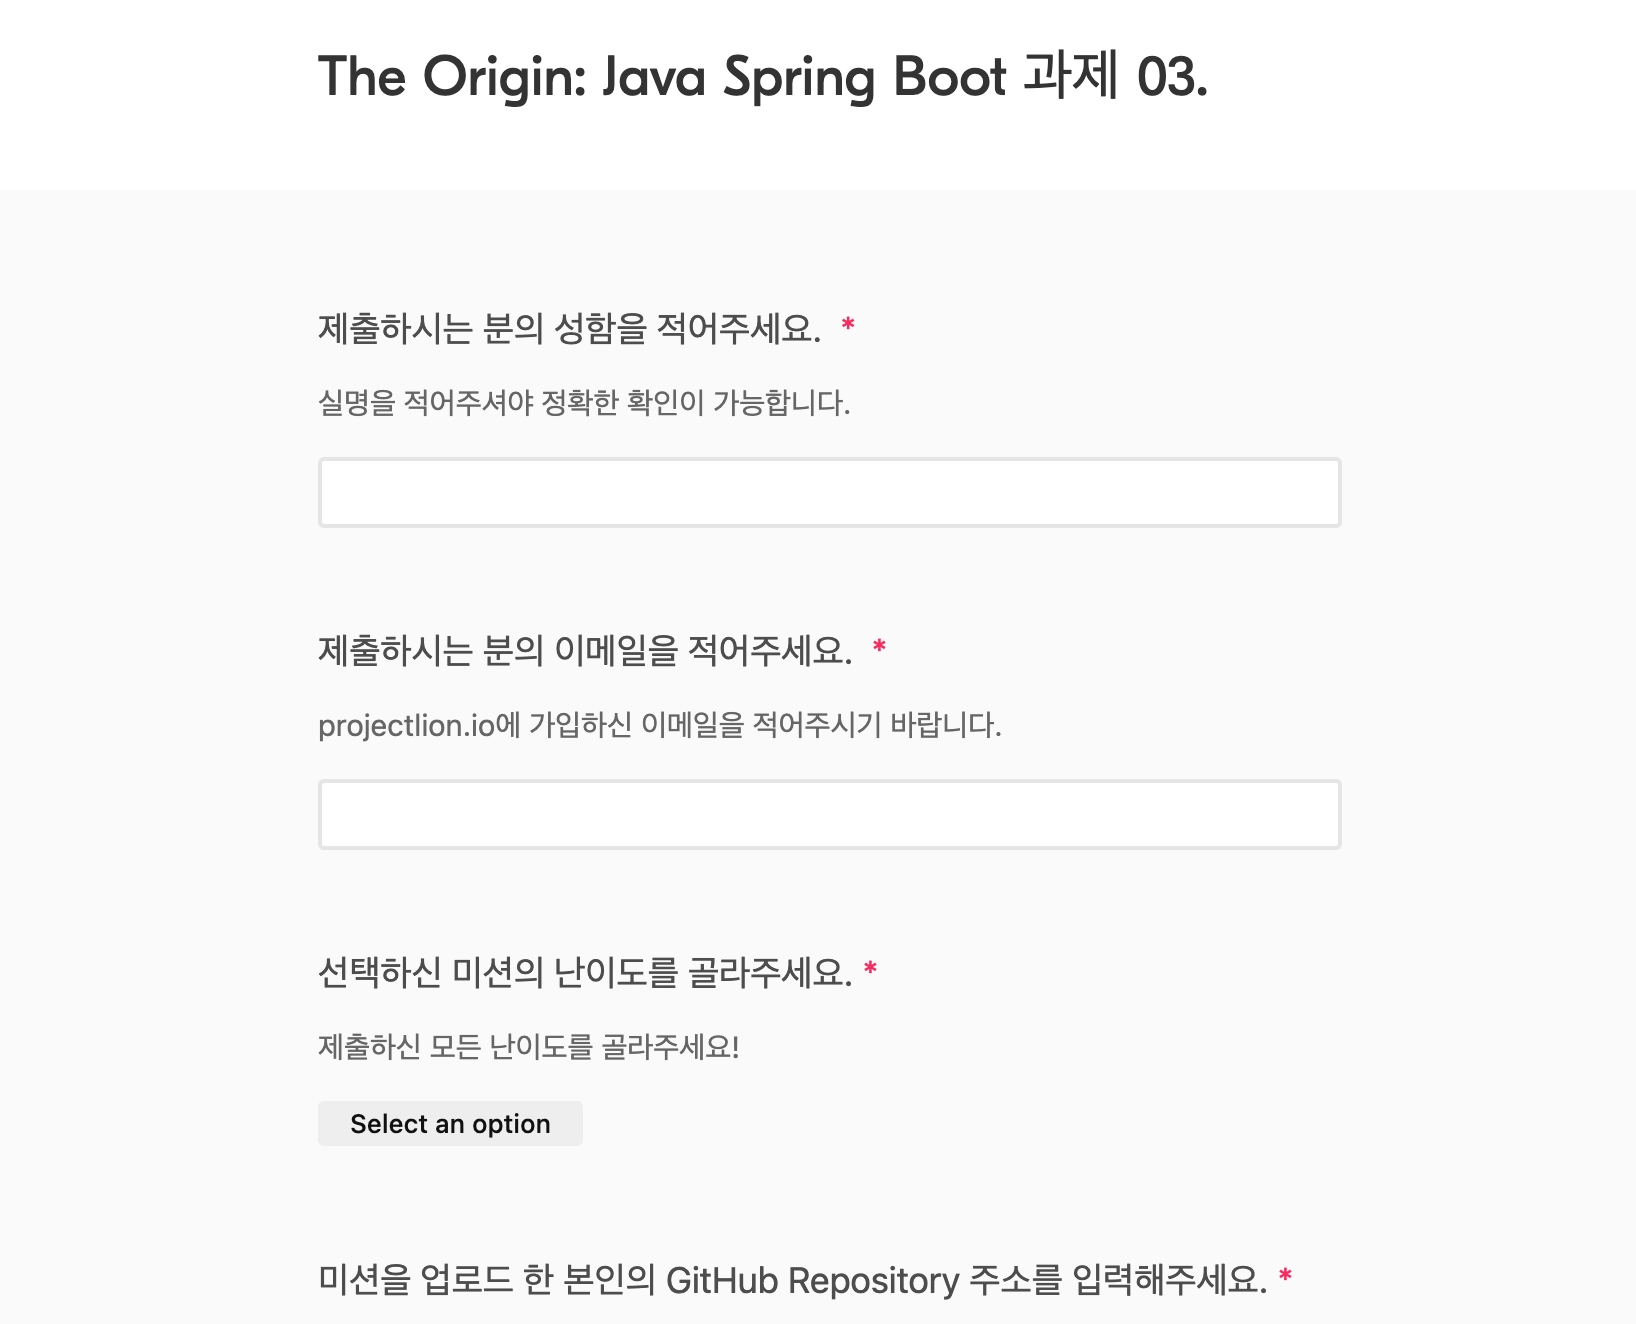Click the red asterisk after the difficulty question
The height and width of the screenshot is (1324, 1636).
(871, 969)
